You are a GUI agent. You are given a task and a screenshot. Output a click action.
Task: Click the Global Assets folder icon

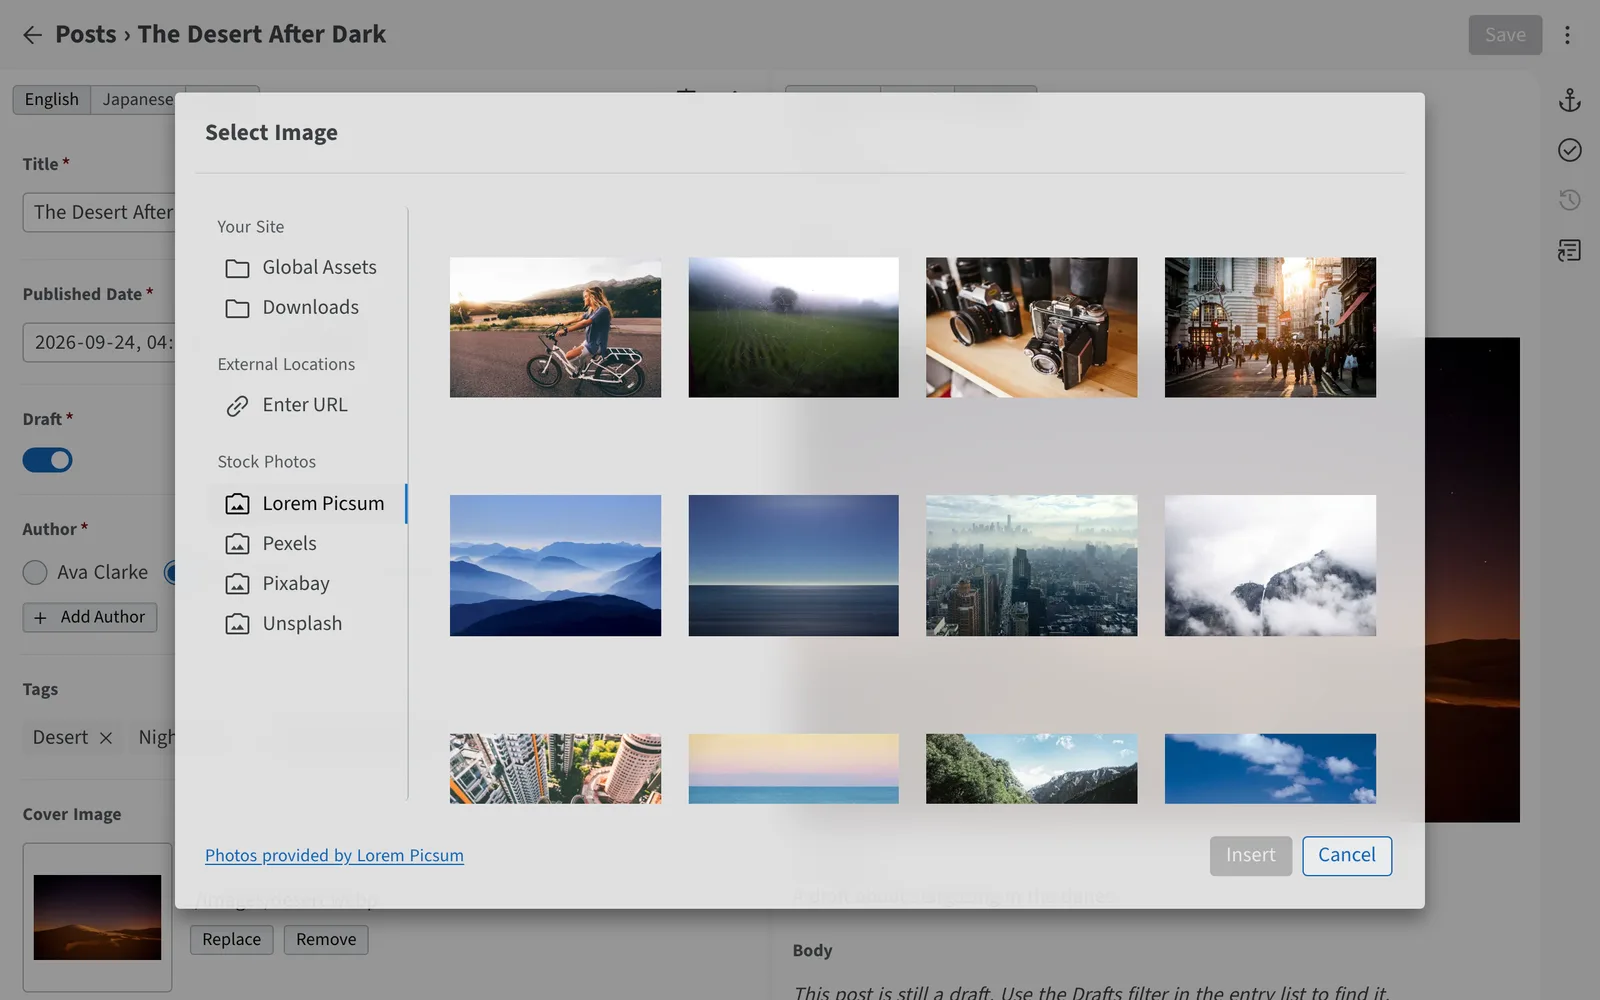tap(237, 268)
